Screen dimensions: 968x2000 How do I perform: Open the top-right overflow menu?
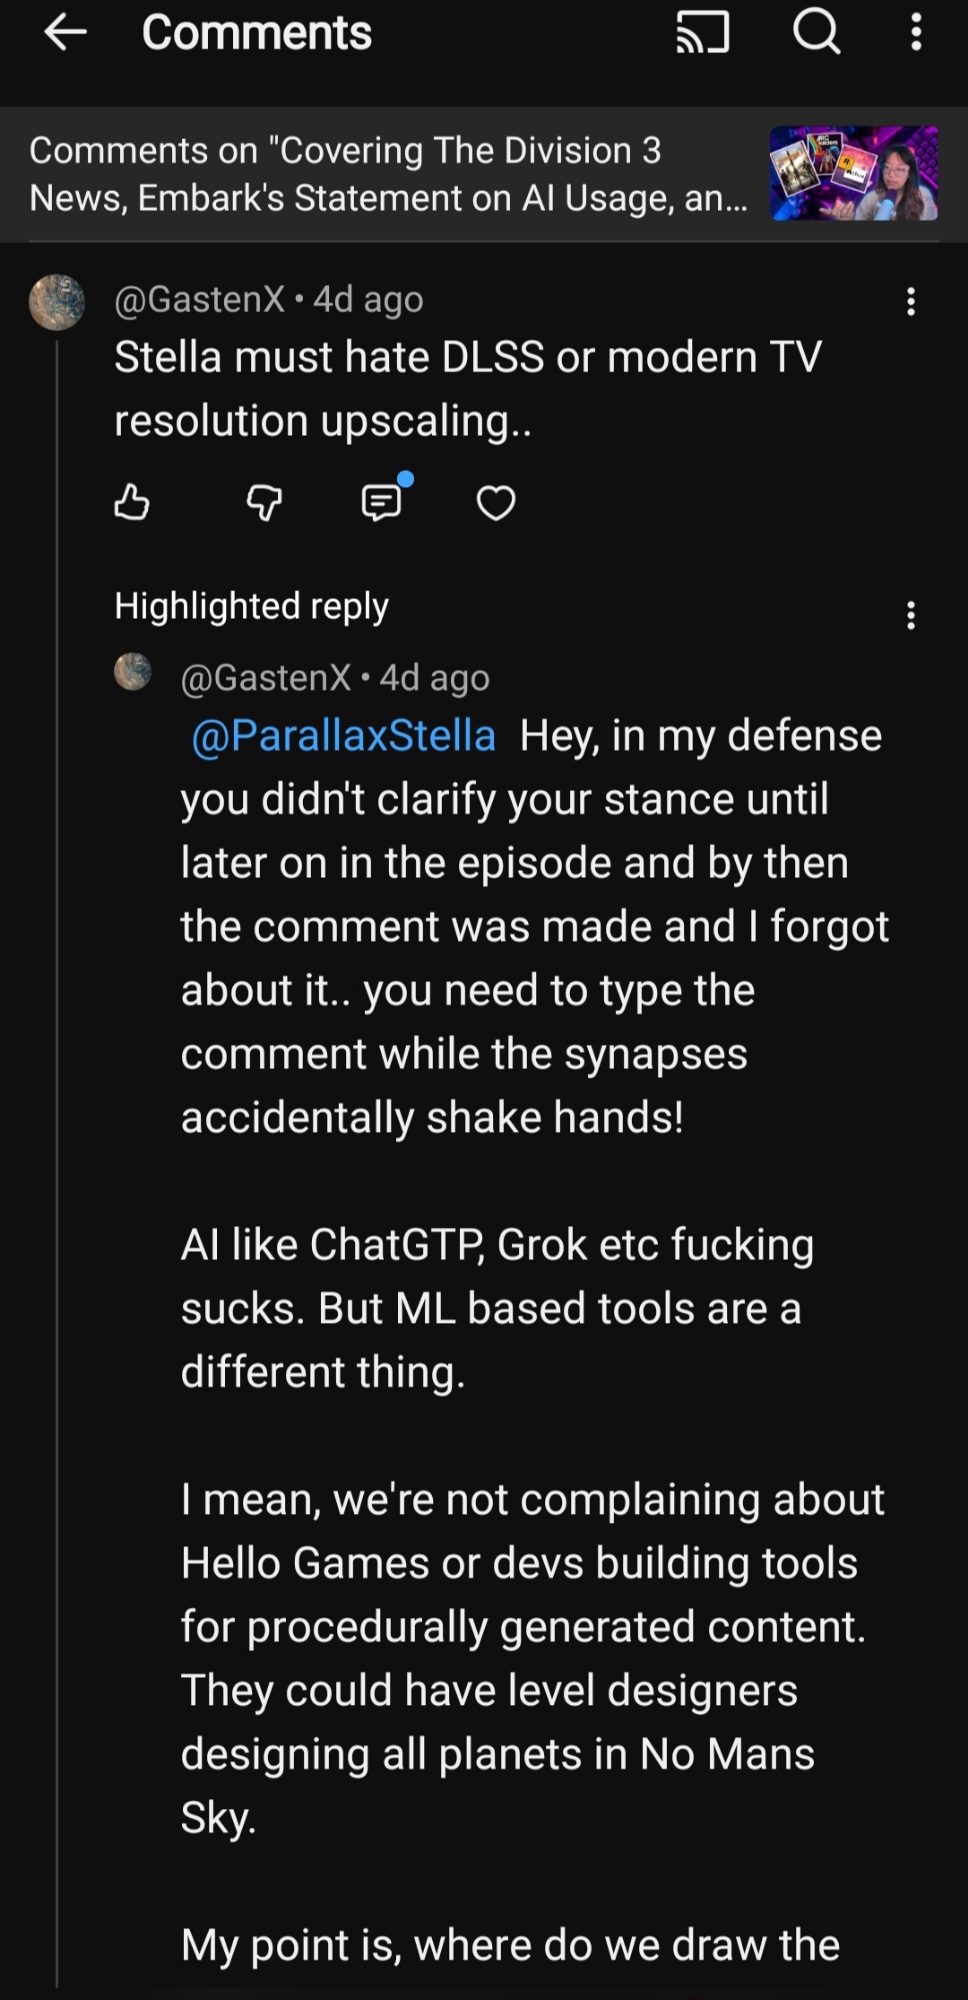pos(915,33)
